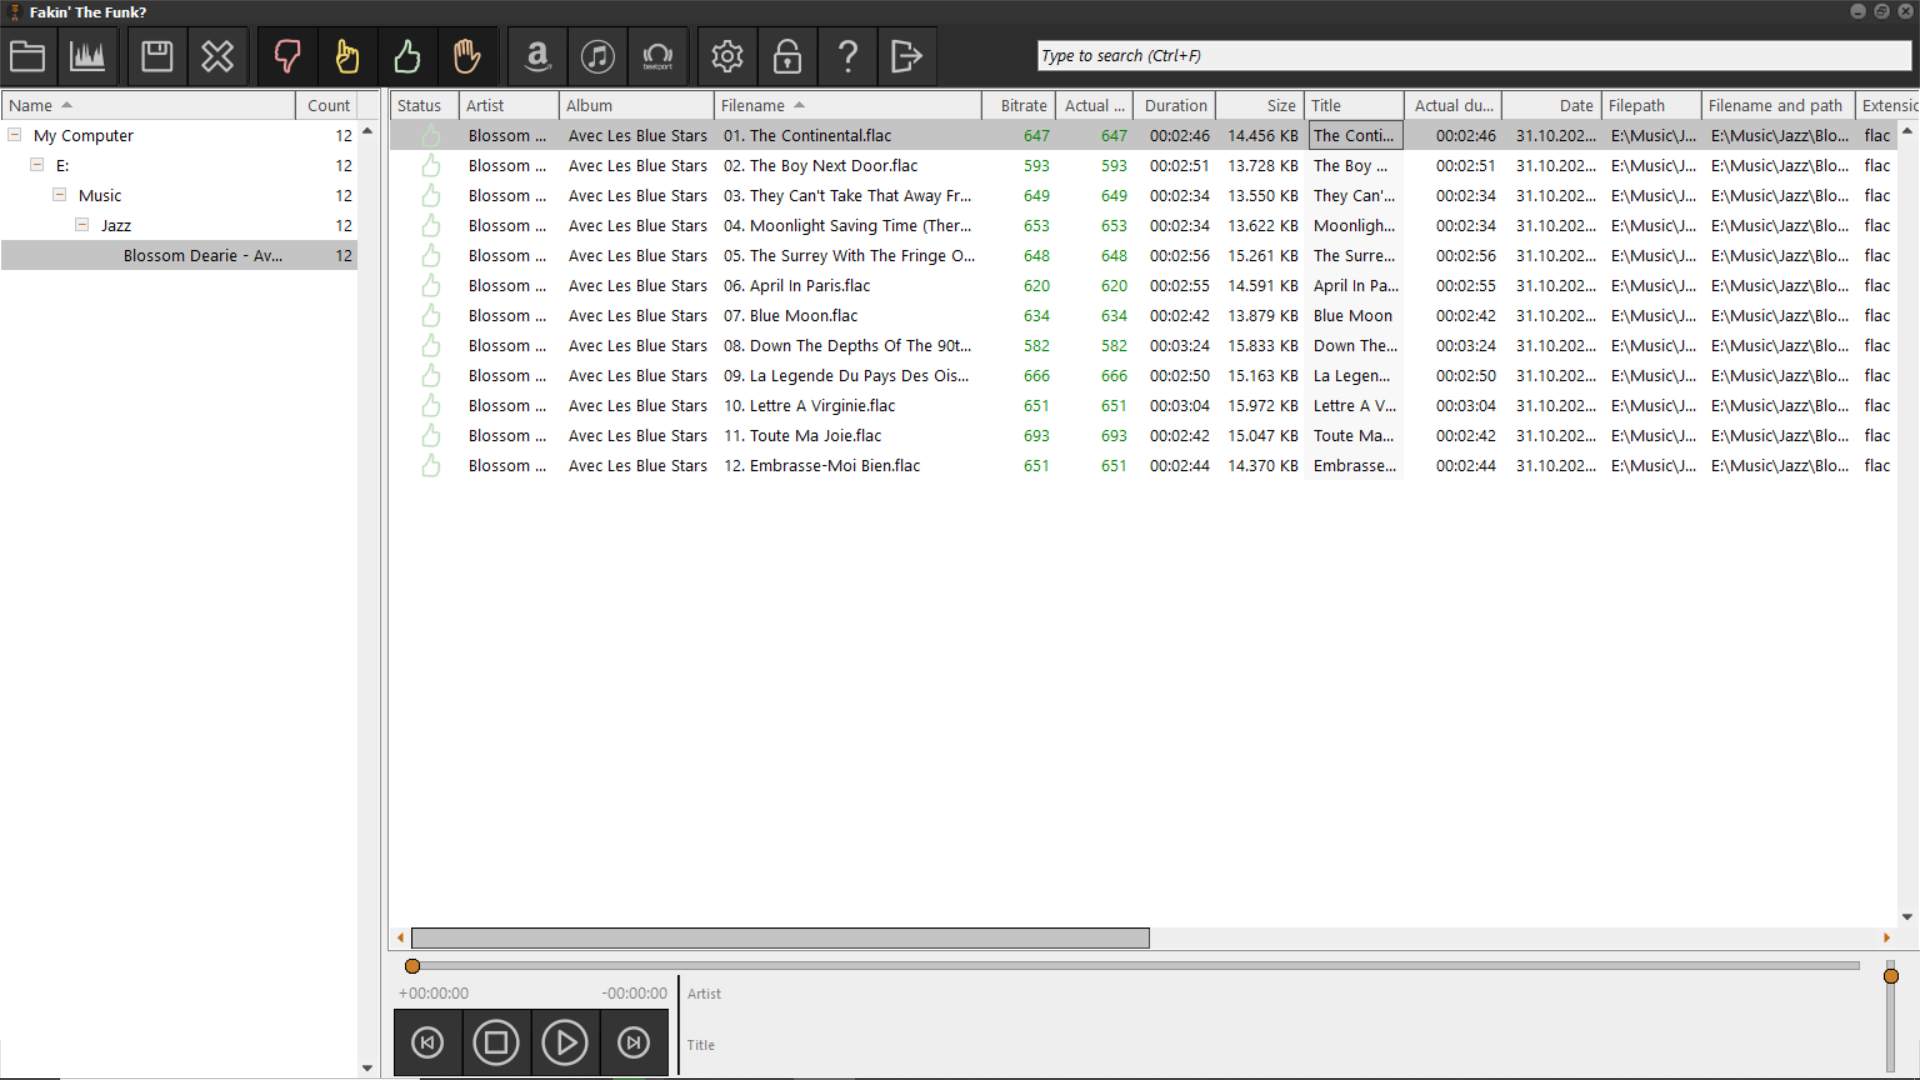The height and width of the screenshot is (1080, 1920).
Task: Open the Amazon search icon
Action: click(538, 56)
